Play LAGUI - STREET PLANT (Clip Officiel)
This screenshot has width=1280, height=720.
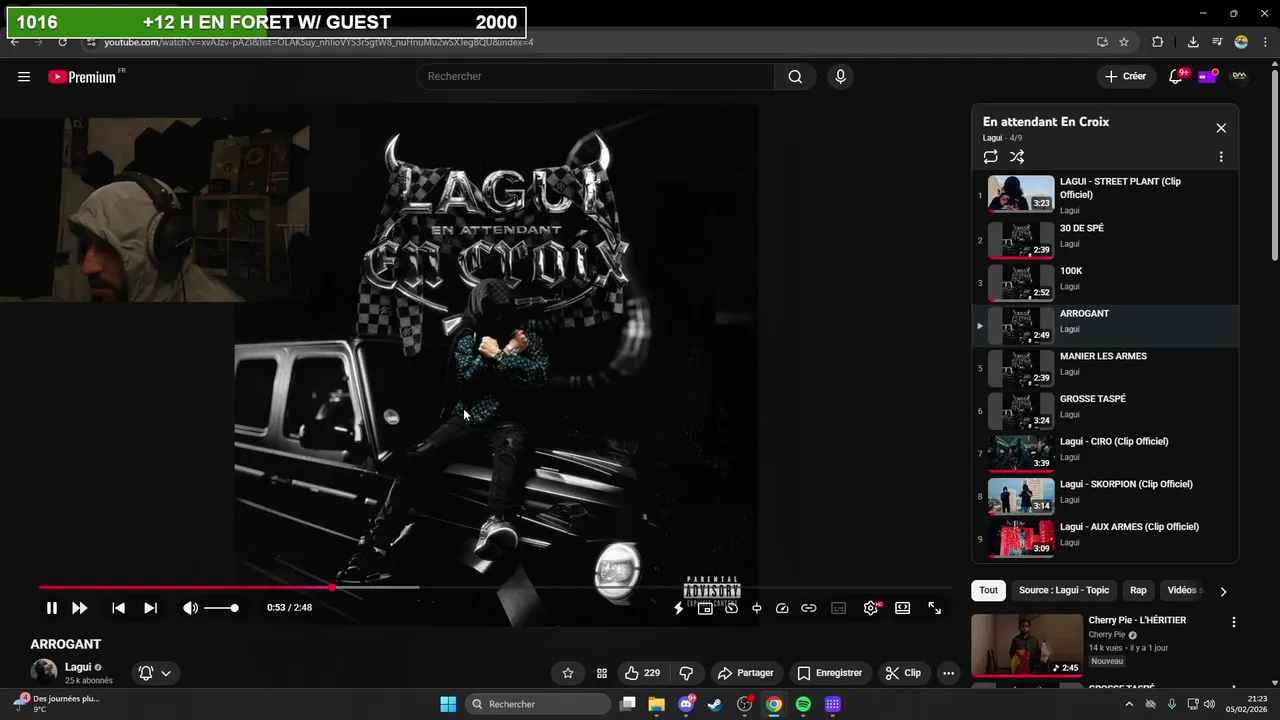click(1105, 194)
